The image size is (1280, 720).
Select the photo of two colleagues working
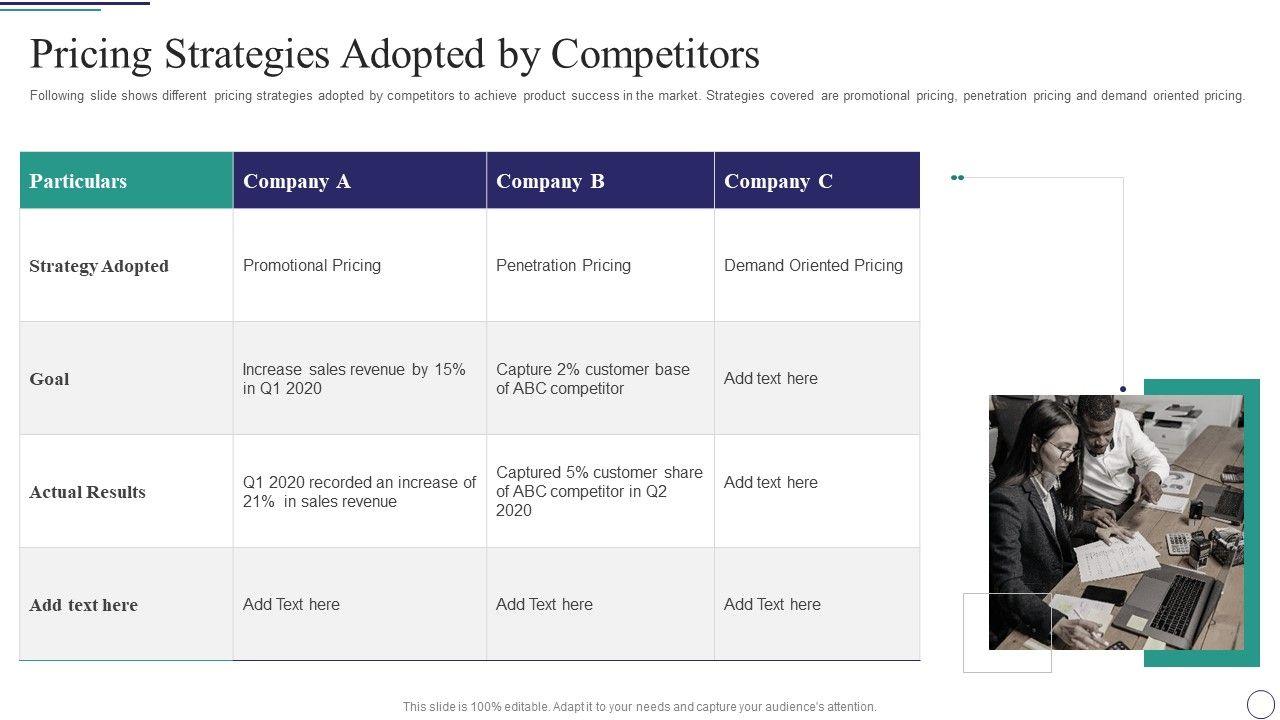1116,522
